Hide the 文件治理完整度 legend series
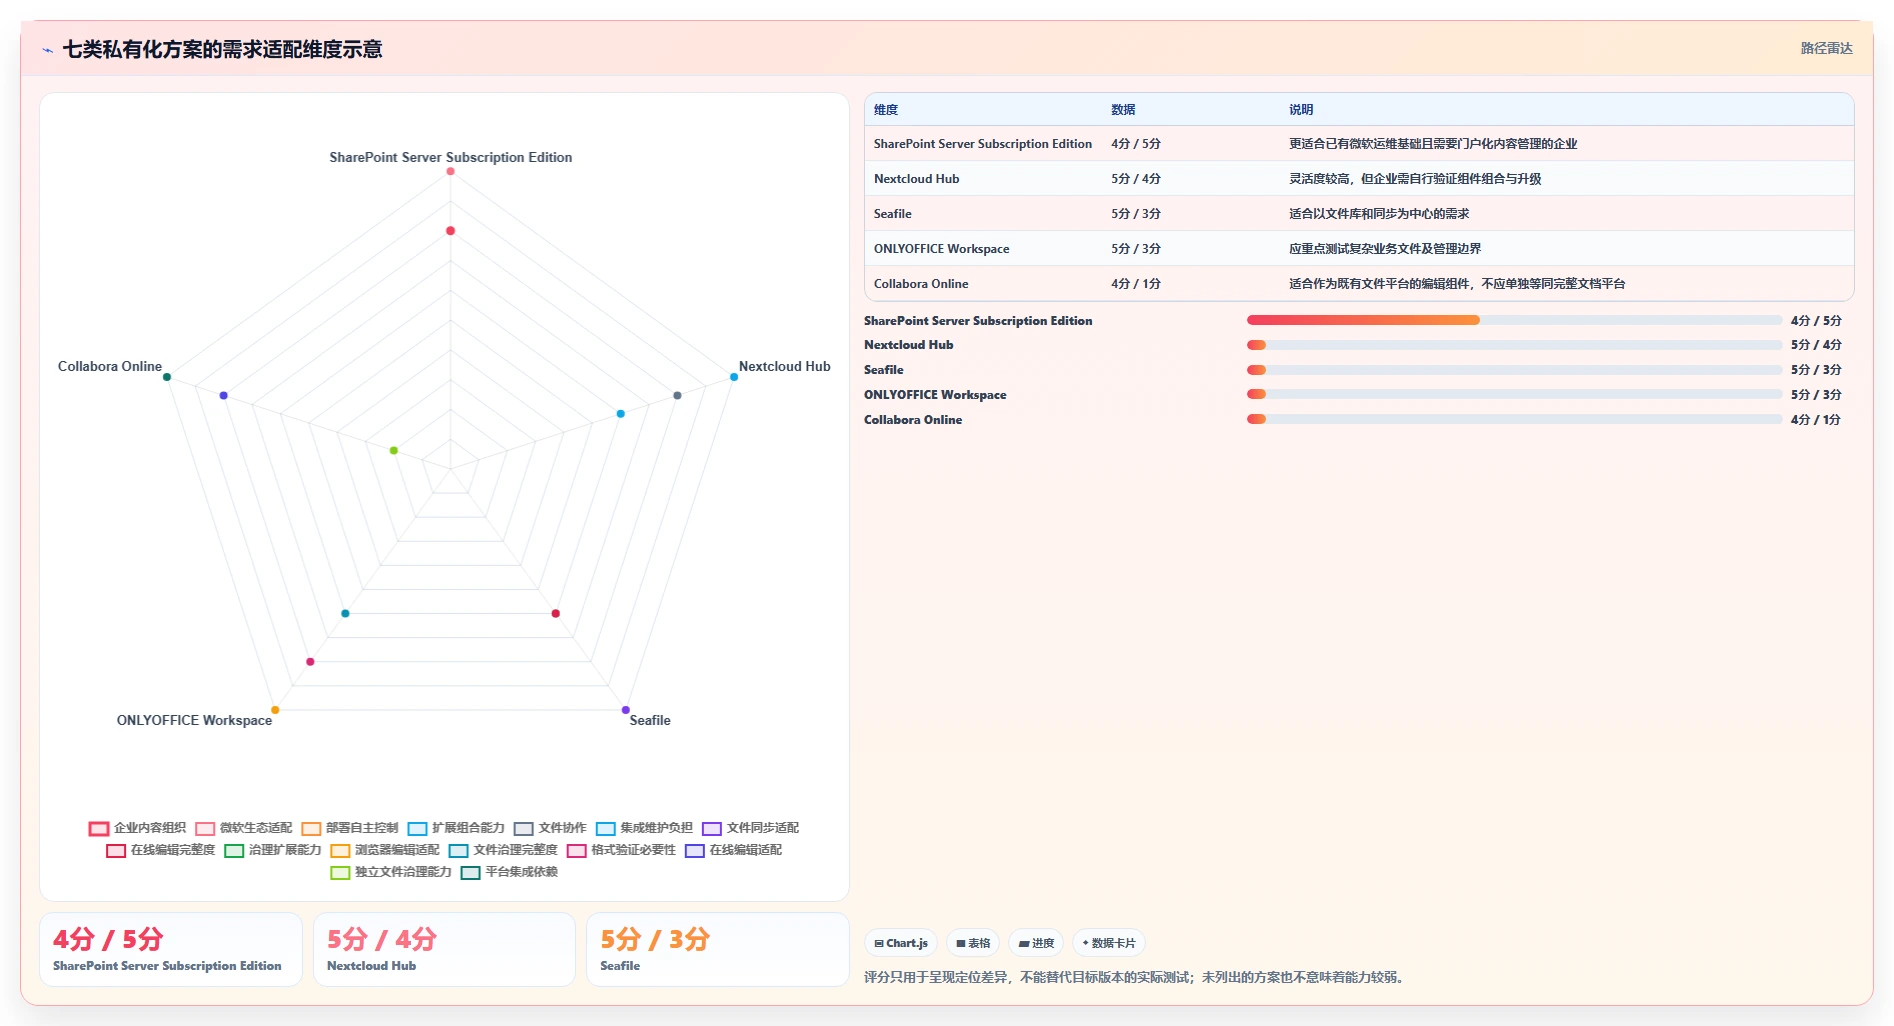Viewport: 1894px width, 1026px height. click(503, 850)
